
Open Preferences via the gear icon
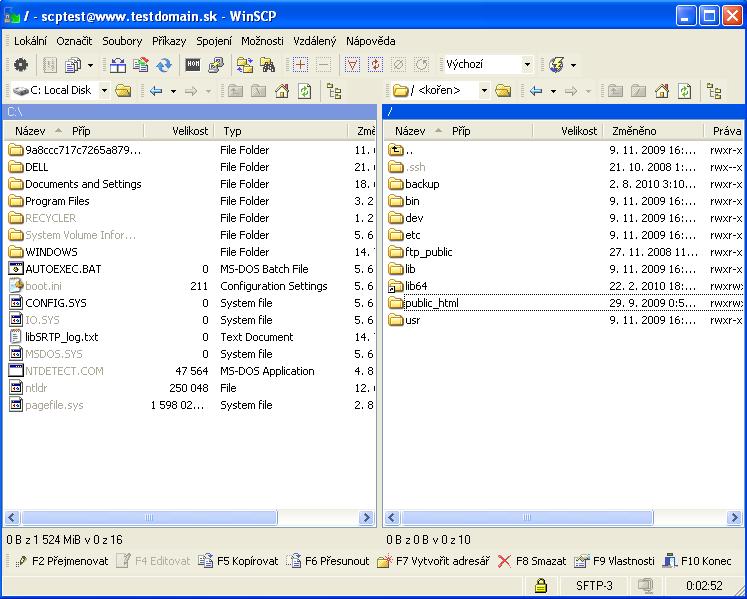click(20, 65)
